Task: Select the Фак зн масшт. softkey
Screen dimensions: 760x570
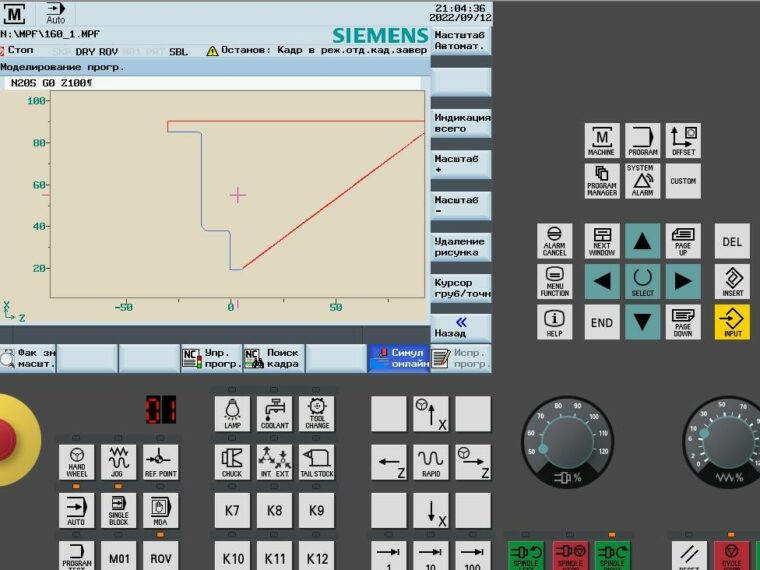Action: [28, 359]
